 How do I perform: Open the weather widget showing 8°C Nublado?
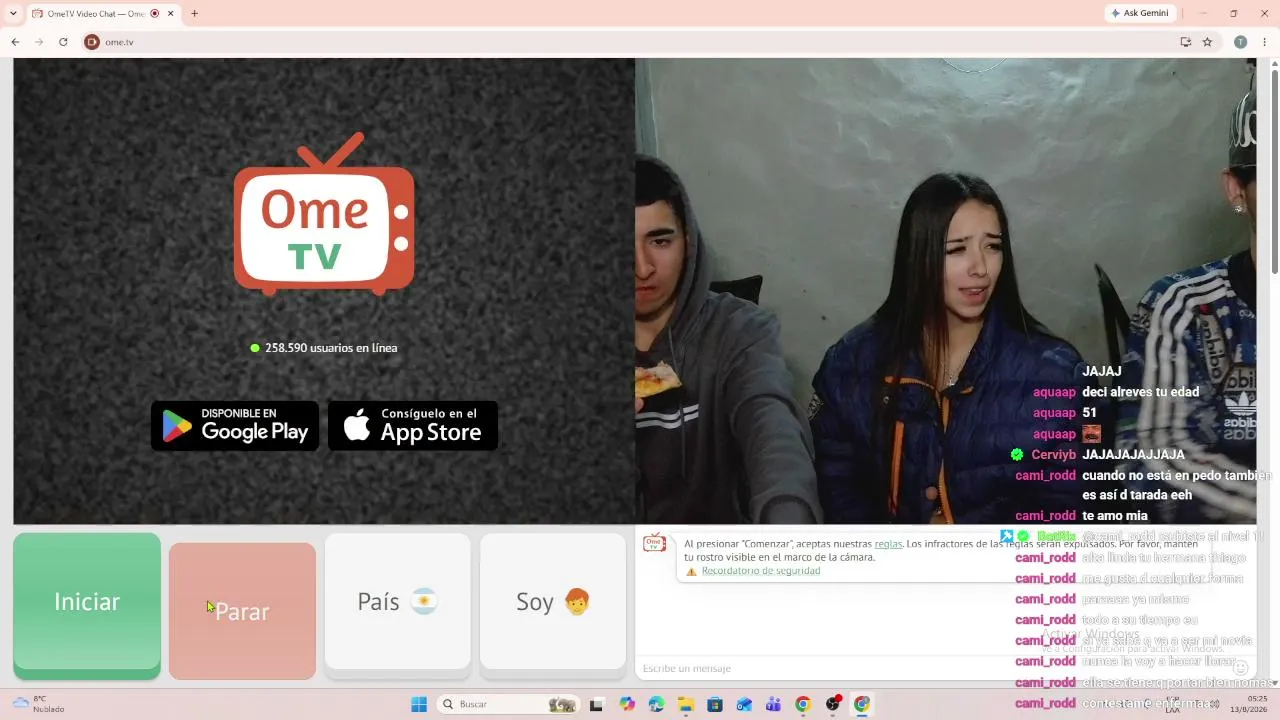pos(38,704)
